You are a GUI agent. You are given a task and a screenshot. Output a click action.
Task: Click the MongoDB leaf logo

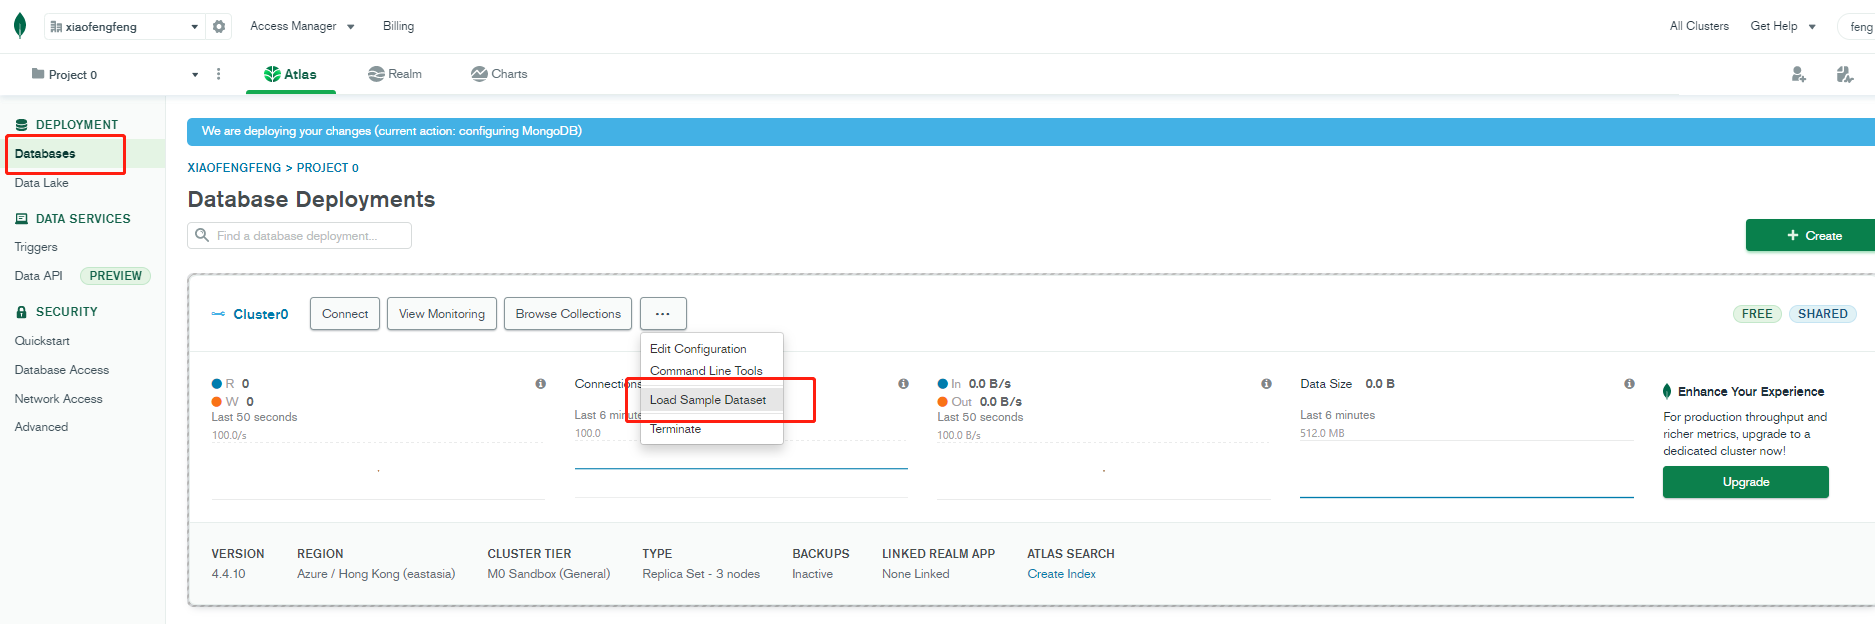(20, 26)
